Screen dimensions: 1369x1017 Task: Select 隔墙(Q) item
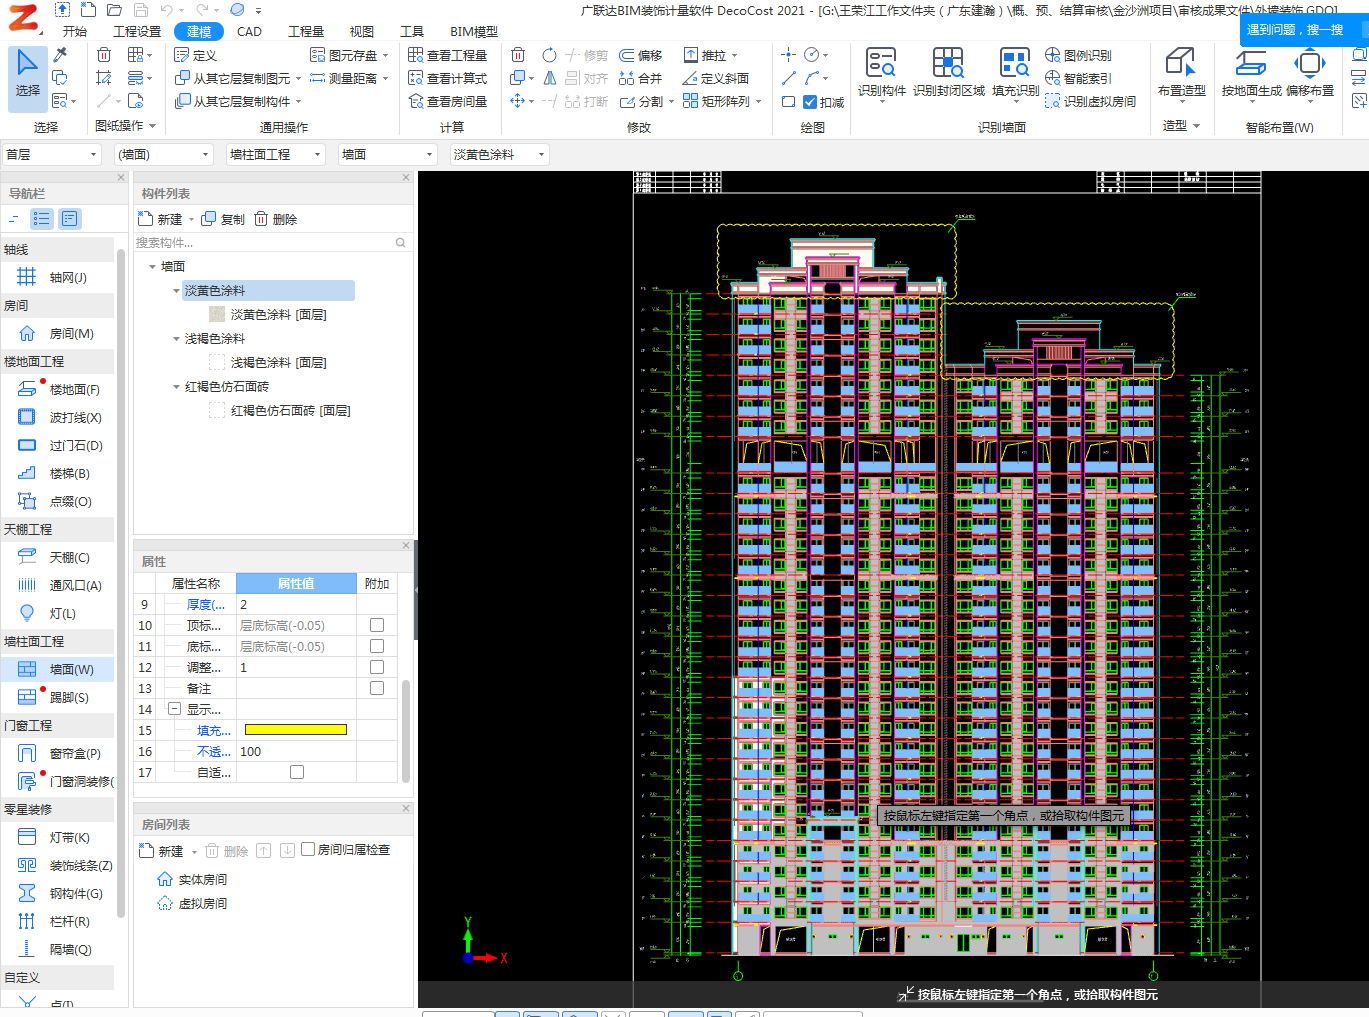tap(58, 949)
